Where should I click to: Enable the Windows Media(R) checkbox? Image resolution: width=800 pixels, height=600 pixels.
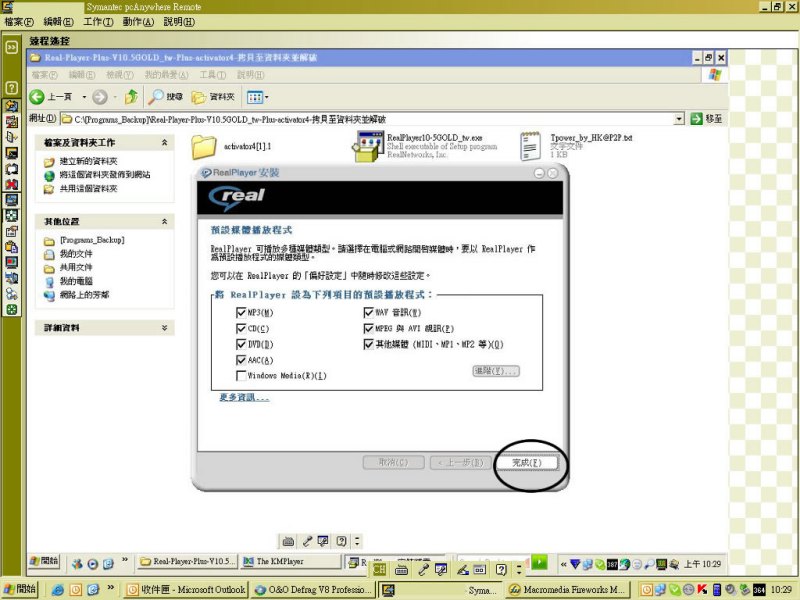241,376
